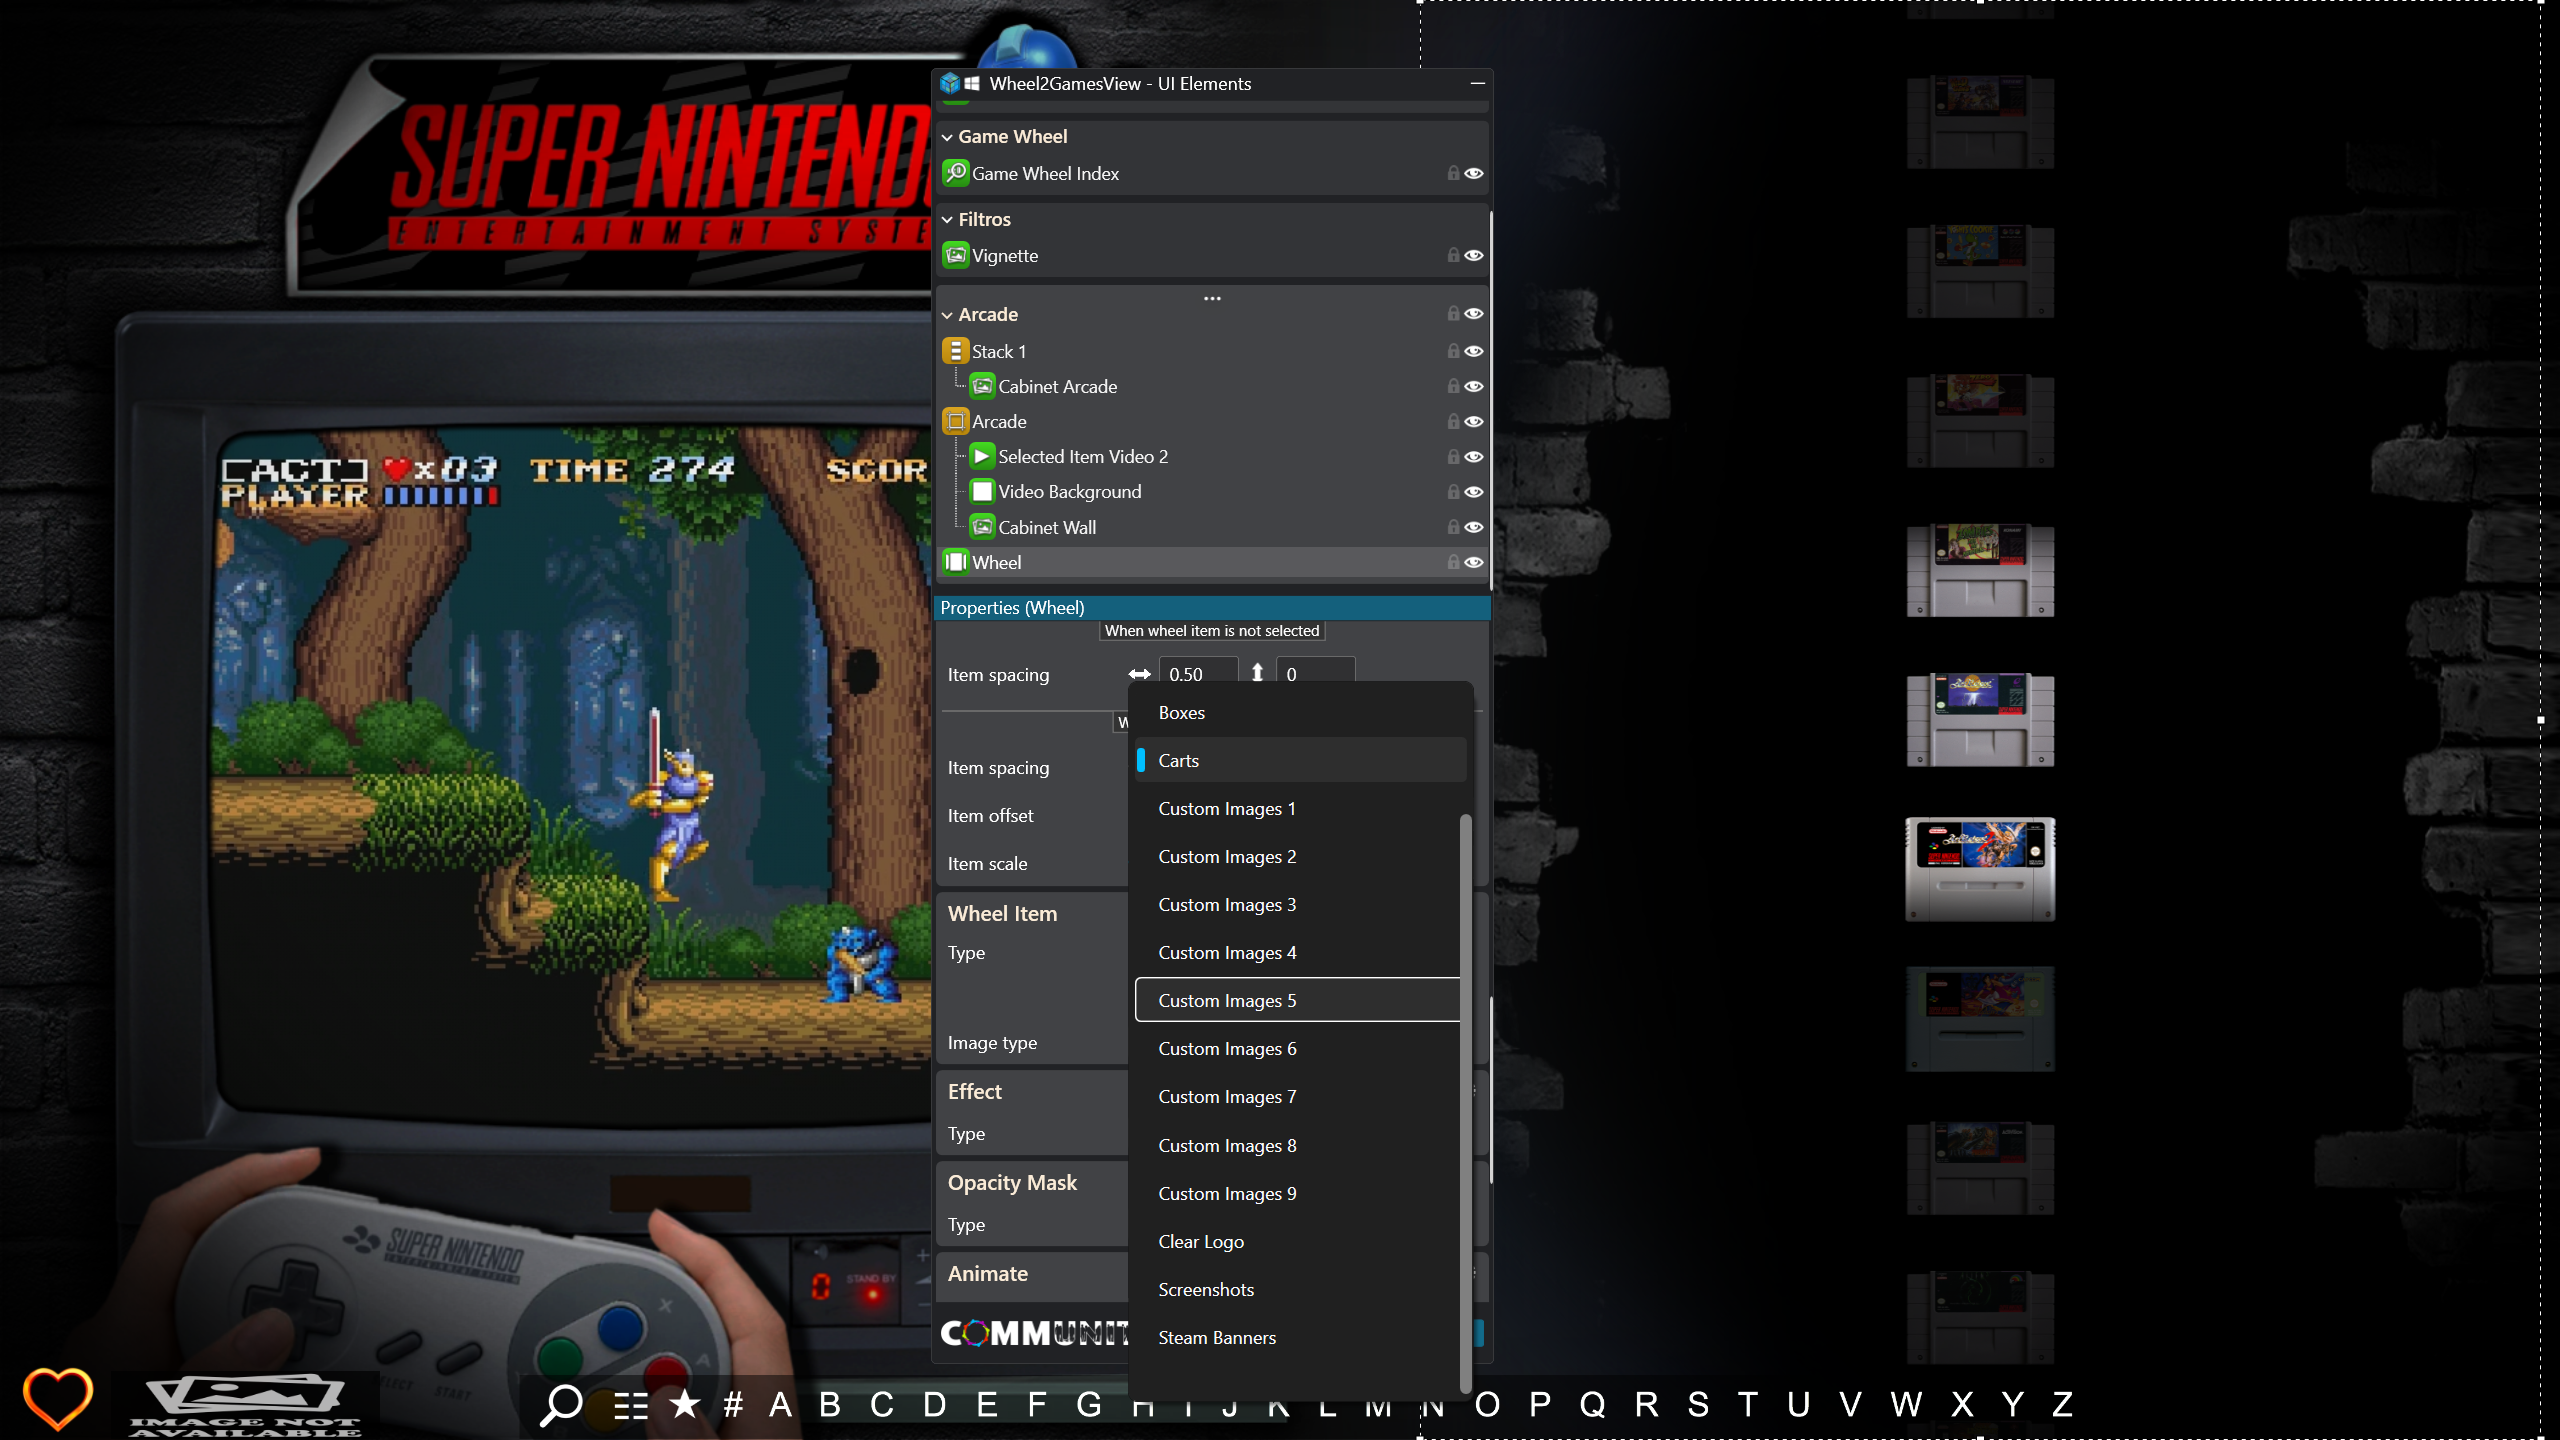Jump to letter S in index bar
Screen dimensions: 2560x1440
click(x=1698, y=1404)
